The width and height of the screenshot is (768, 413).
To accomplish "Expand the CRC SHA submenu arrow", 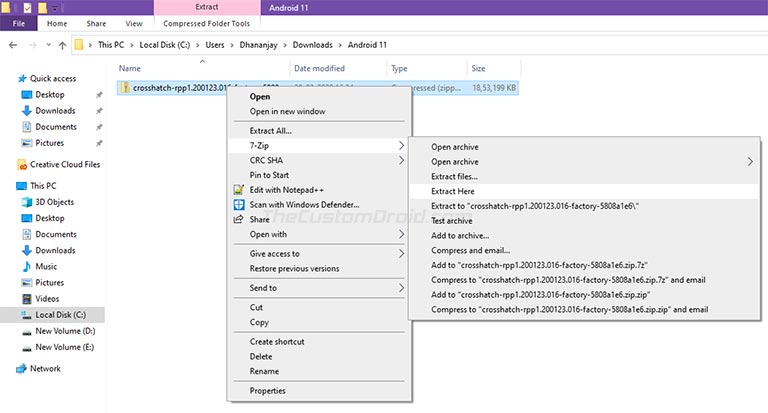I will click(x=401, y=160).
